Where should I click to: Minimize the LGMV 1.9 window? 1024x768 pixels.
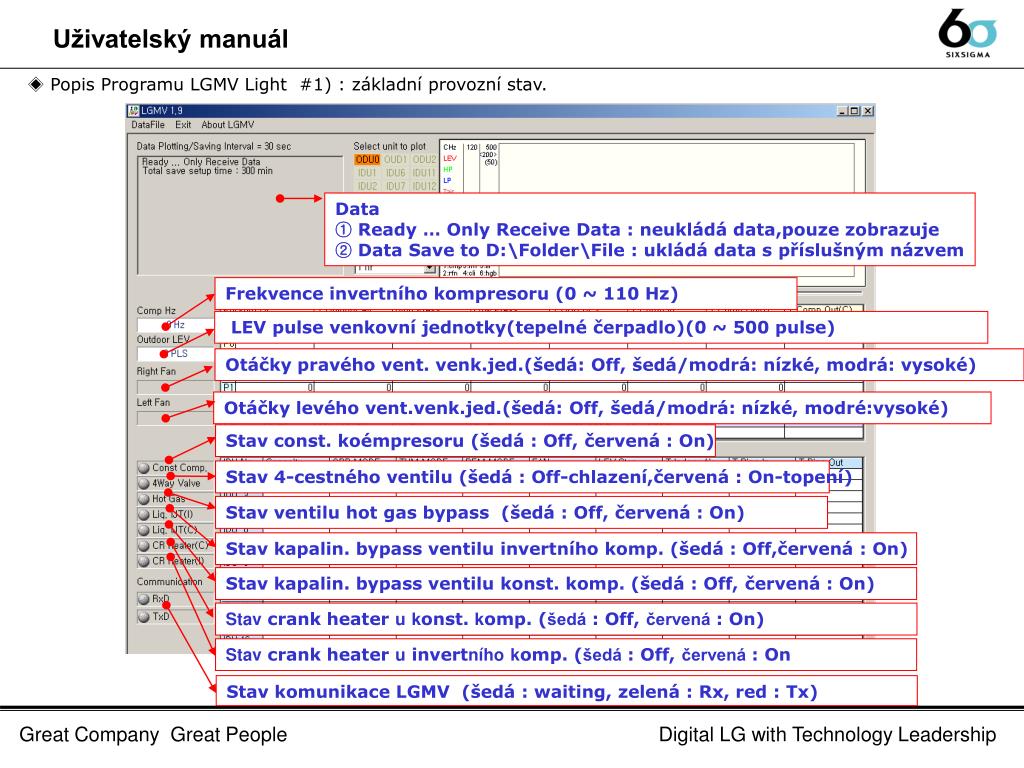(x=842, y=111)
